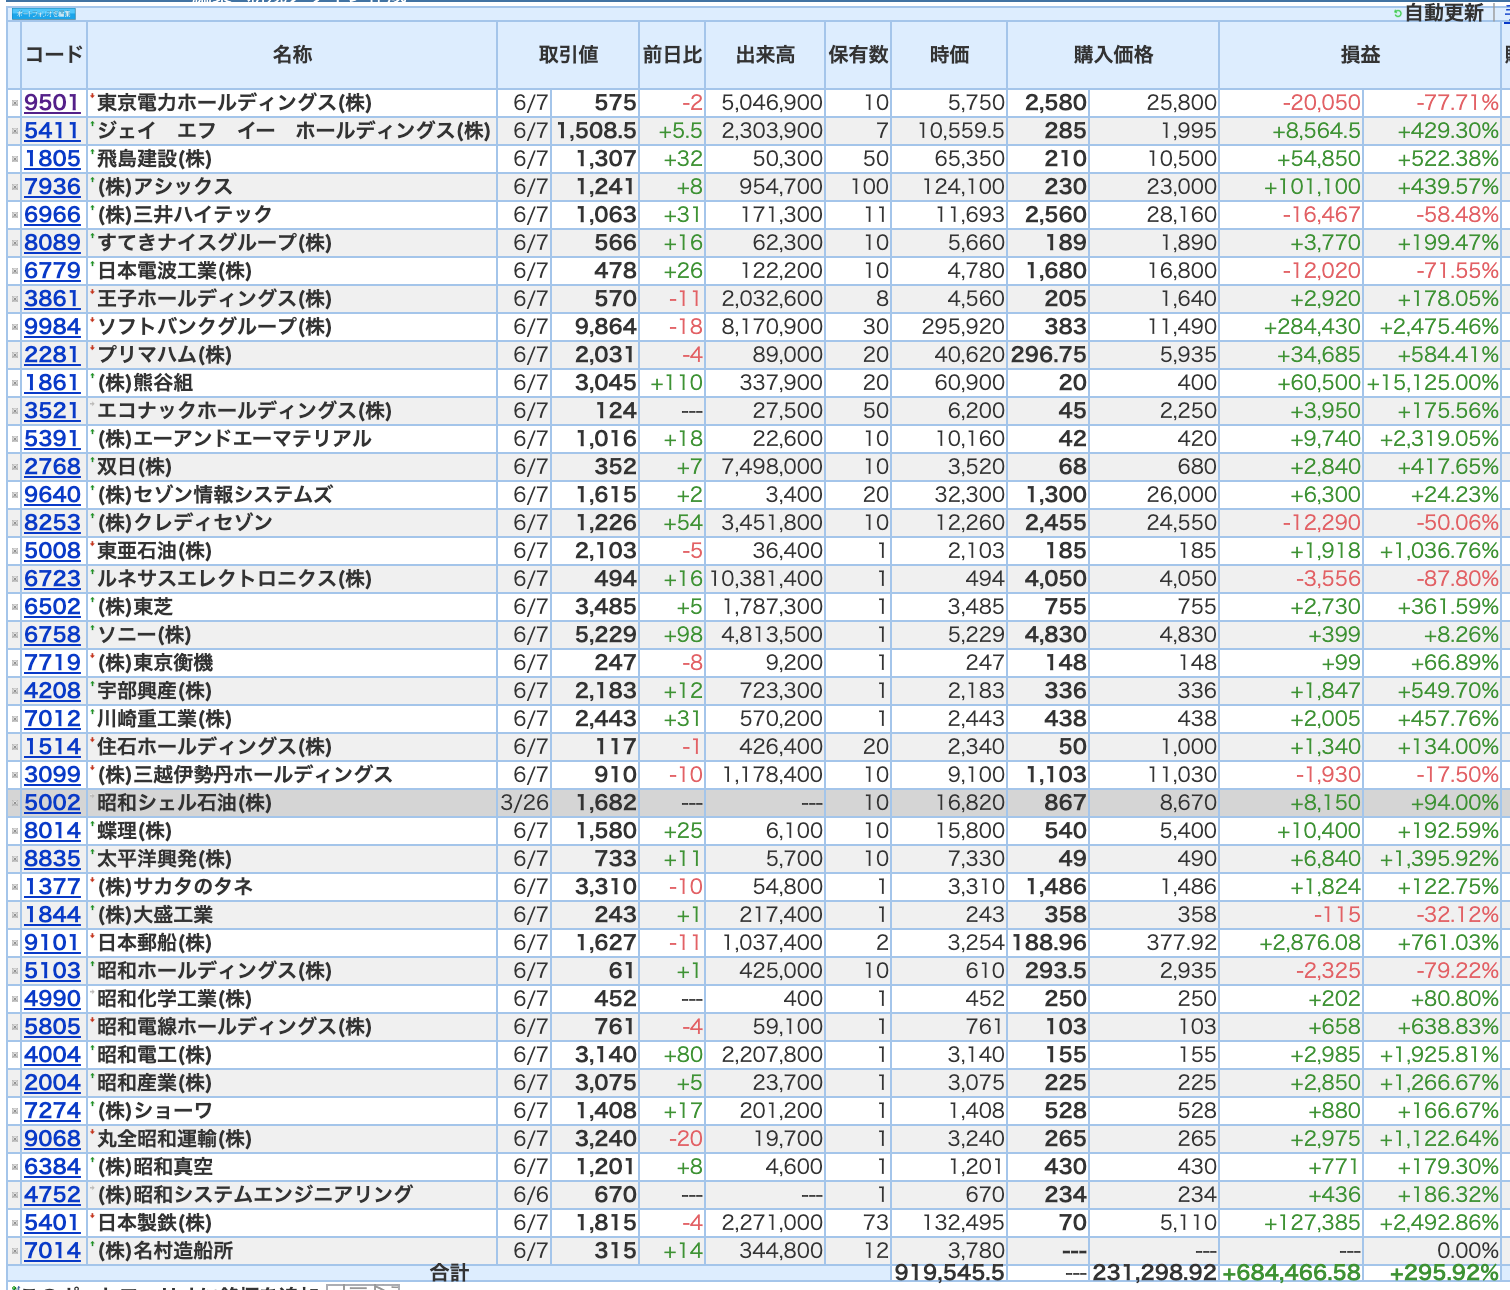This screenshot has width=1510, height=1290.
Task: Open stock code link 7014
Action: click(x=52, y=1251)
